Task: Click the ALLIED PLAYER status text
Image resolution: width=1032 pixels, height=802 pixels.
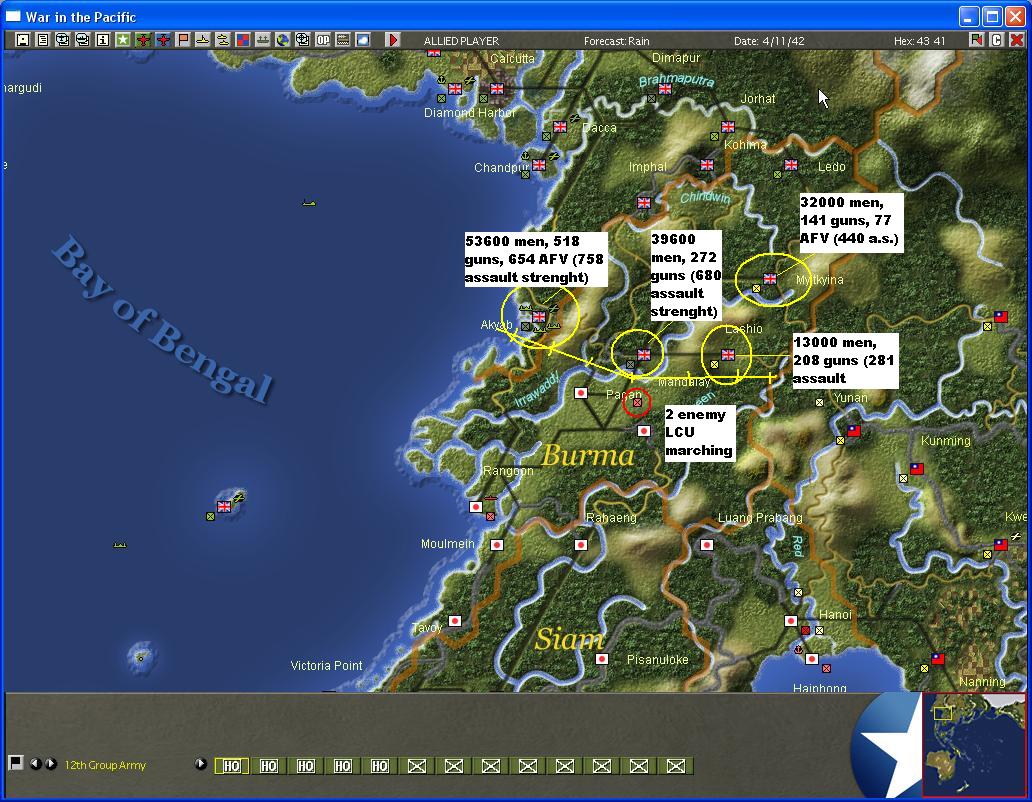Action: [x=461, y=41]
